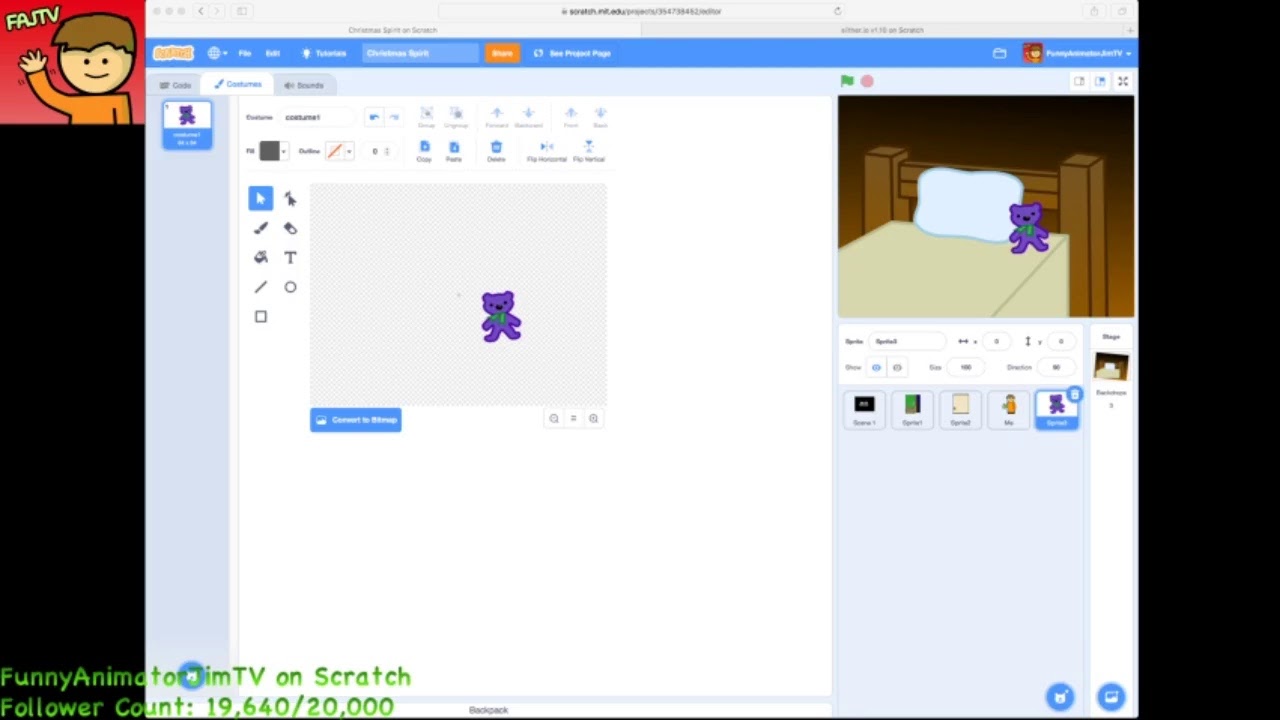Click Convert to Bitmap

[x=356, y=420]
